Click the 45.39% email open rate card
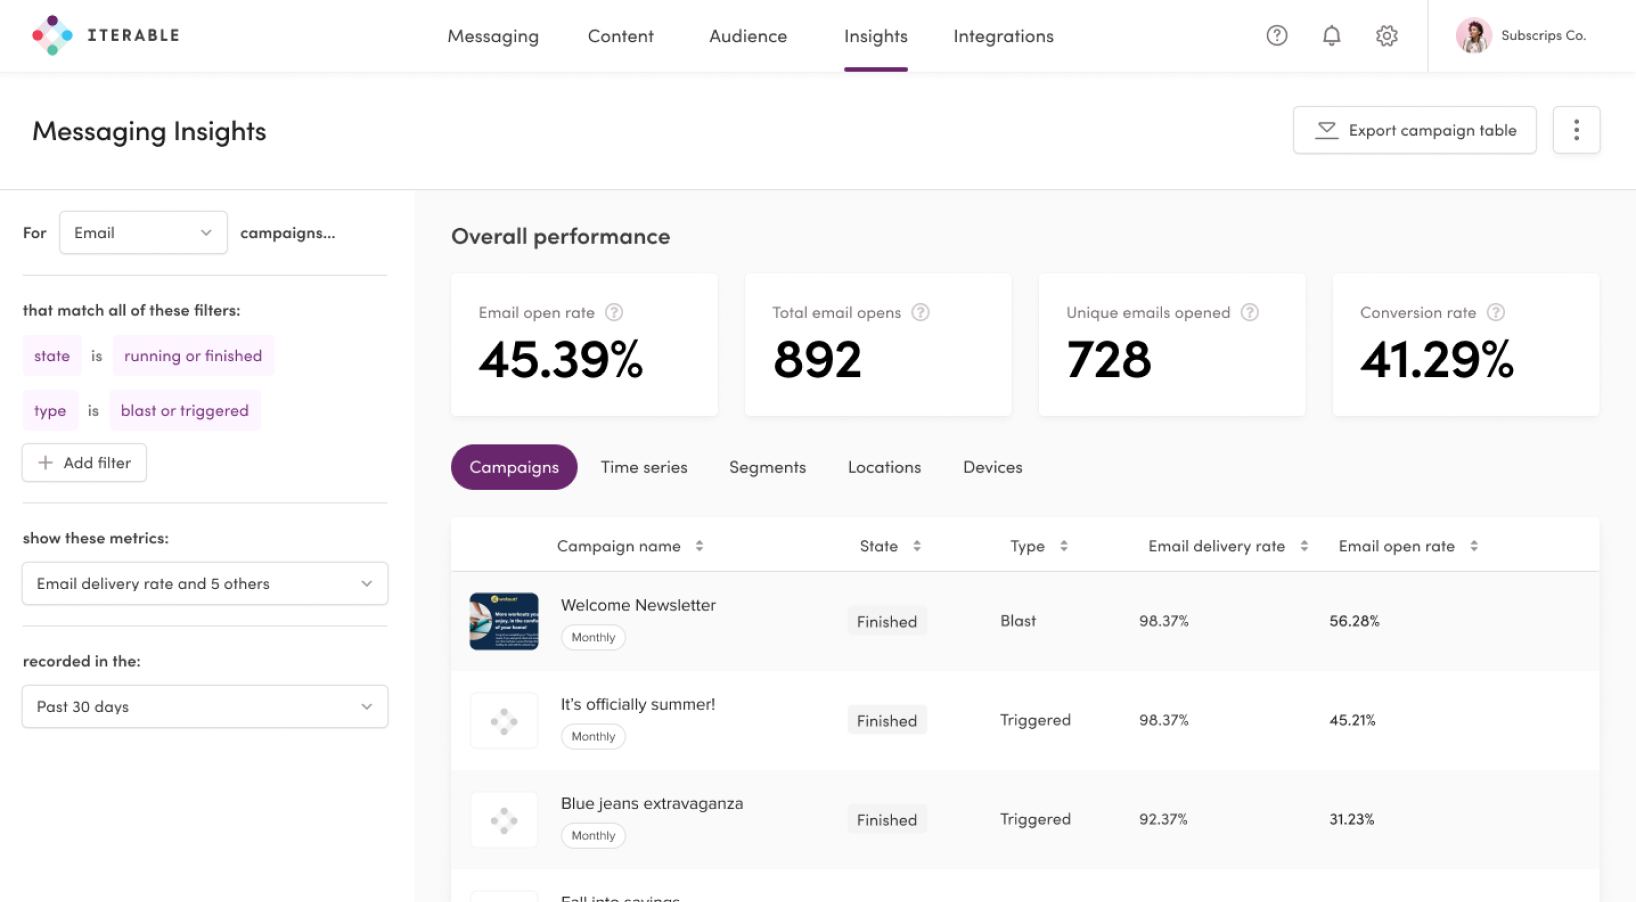Screen dimensions: 1636x902 point(584,345)
